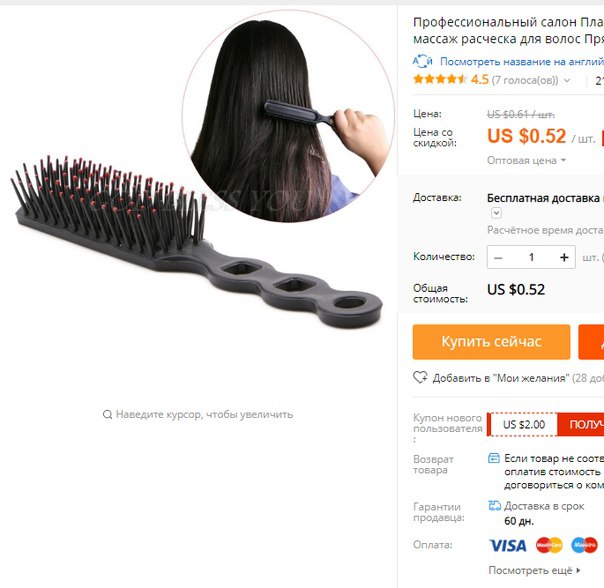The height and width of the screenshot is (588, 604).
Task: Increase quantity with the plus button
Action: coord(564,257)
